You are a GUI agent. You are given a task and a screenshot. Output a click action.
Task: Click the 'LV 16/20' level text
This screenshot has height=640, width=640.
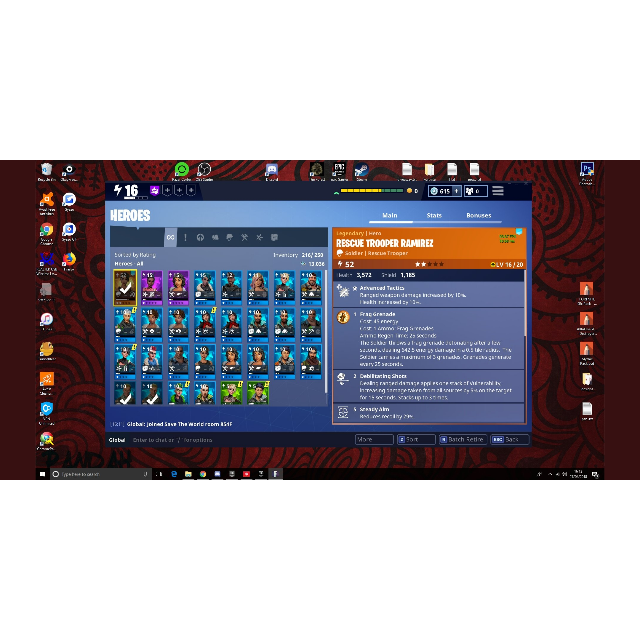tap(507, 264)
